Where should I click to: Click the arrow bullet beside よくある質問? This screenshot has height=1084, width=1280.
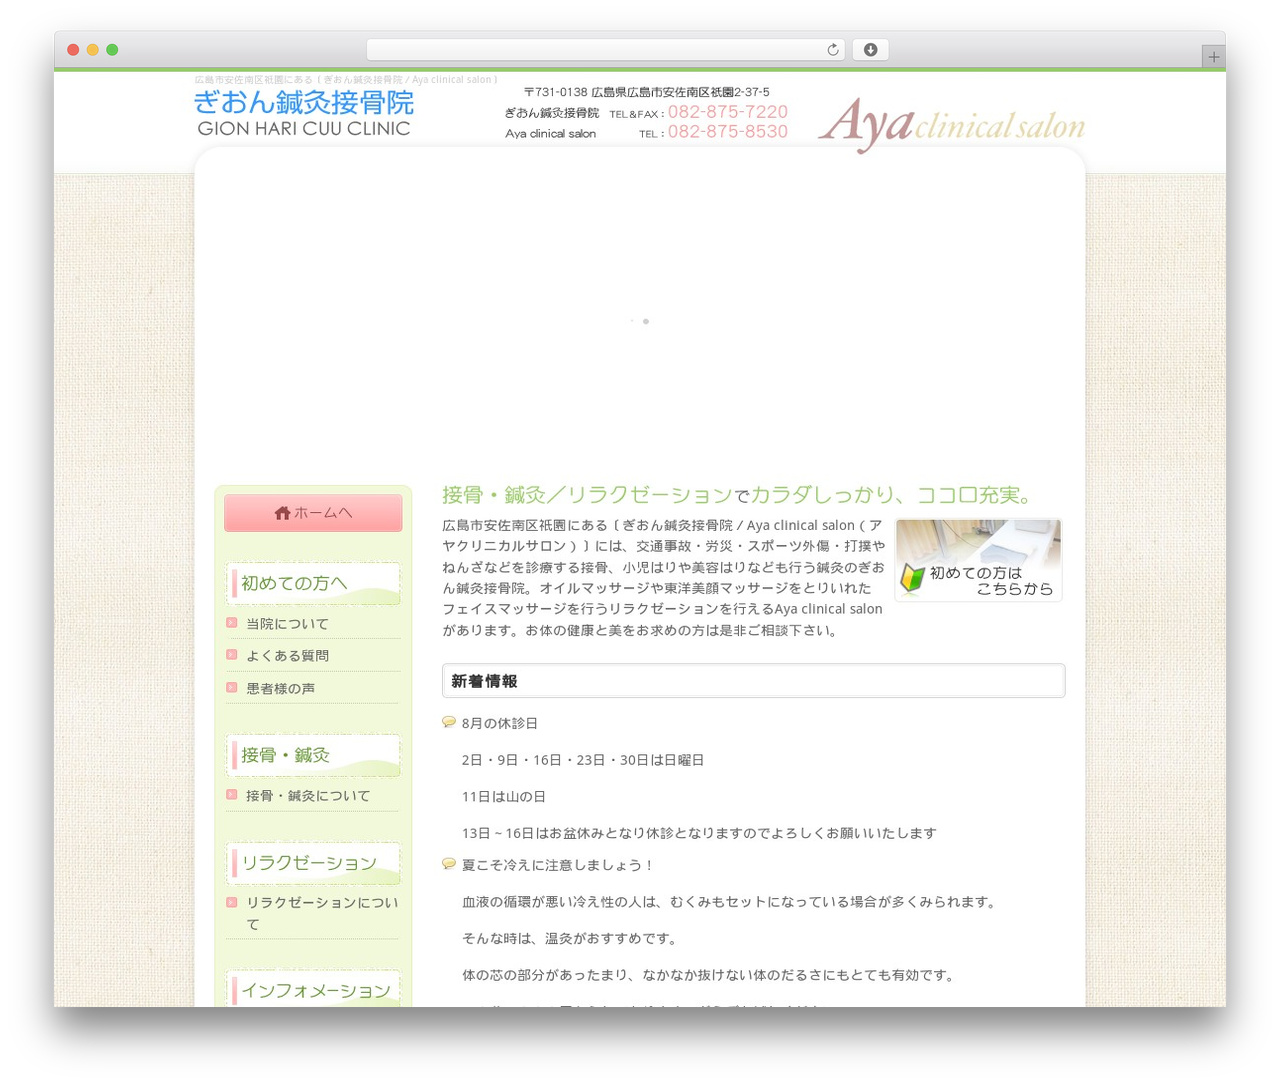(232, 655)
